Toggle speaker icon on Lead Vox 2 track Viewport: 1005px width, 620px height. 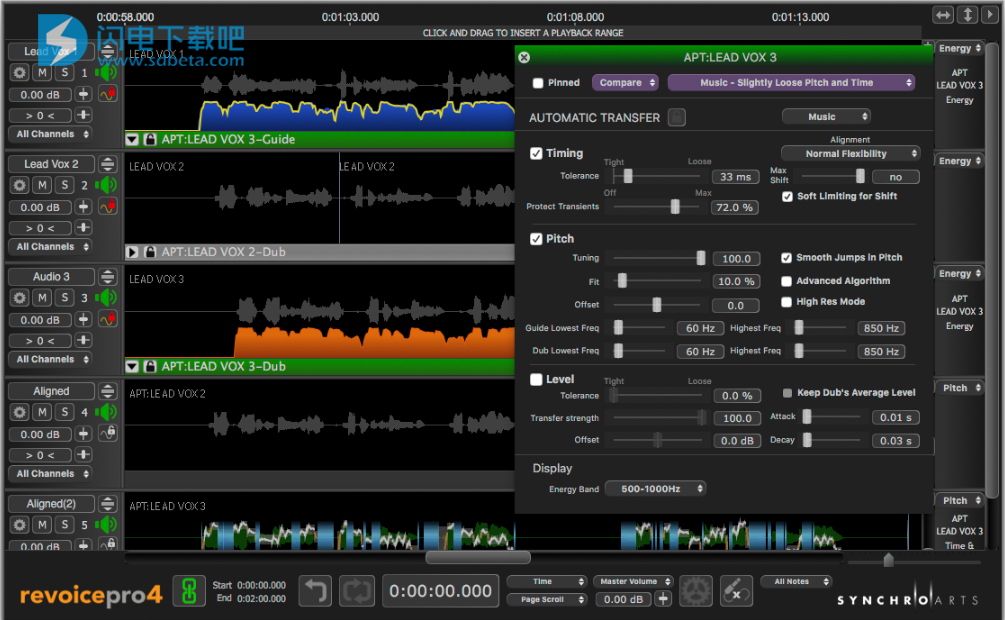pos(106,185)
